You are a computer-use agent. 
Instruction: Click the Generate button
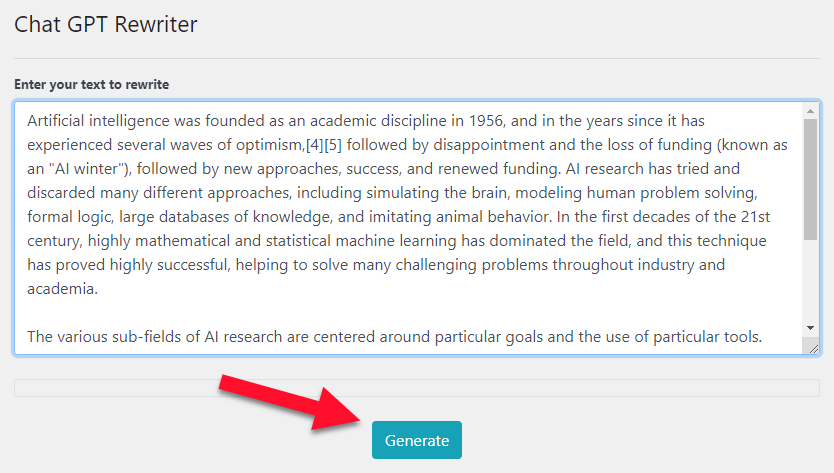click(x=416, y=440)
